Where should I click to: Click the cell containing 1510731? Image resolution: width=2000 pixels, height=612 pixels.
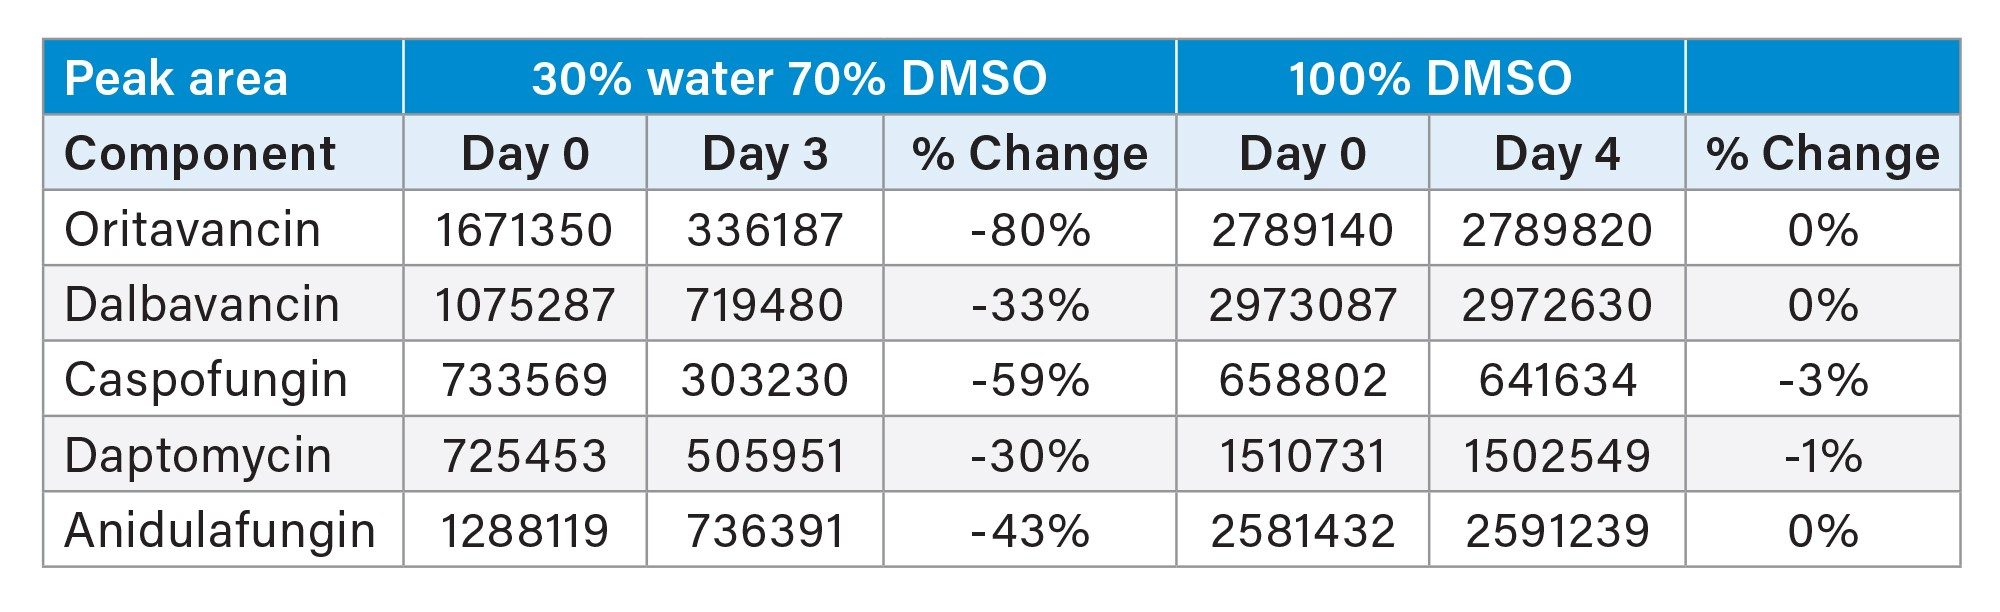1302,456
